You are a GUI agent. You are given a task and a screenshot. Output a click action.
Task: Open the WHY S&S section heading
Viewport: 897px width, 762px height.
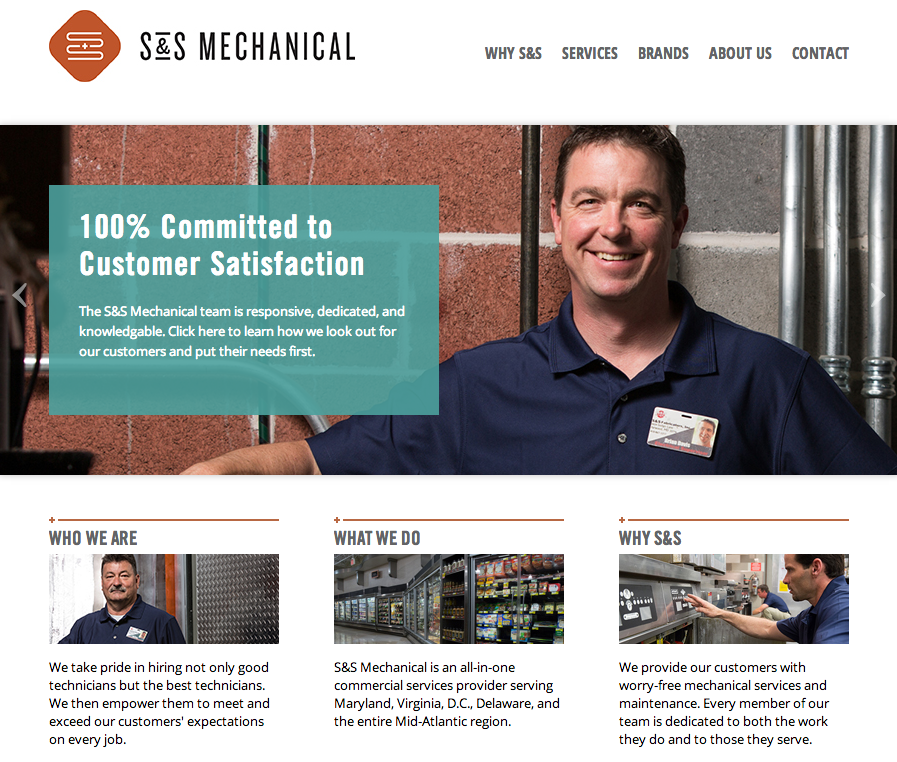[650, 538]
